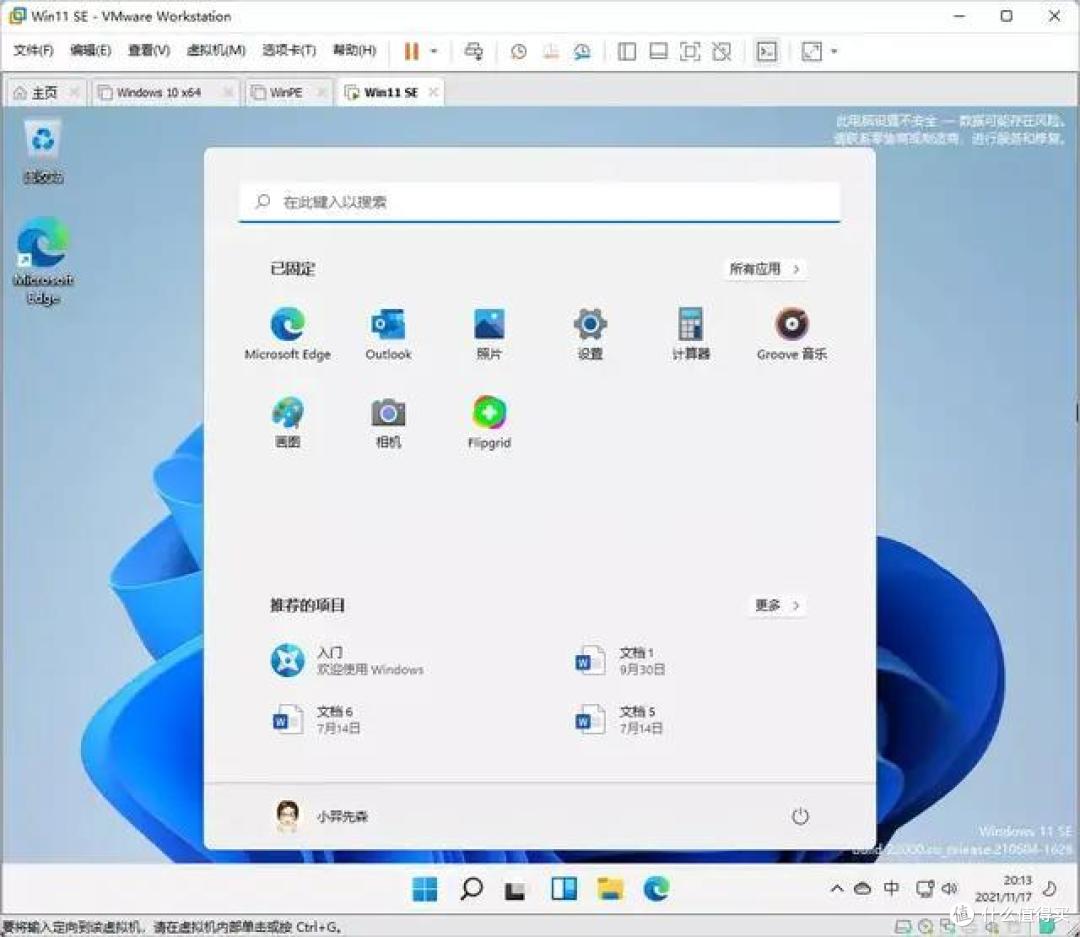Open the 查看(V) menu
Screen dimensions: 1080x937
pyautogui.click(x=149, y=50)
